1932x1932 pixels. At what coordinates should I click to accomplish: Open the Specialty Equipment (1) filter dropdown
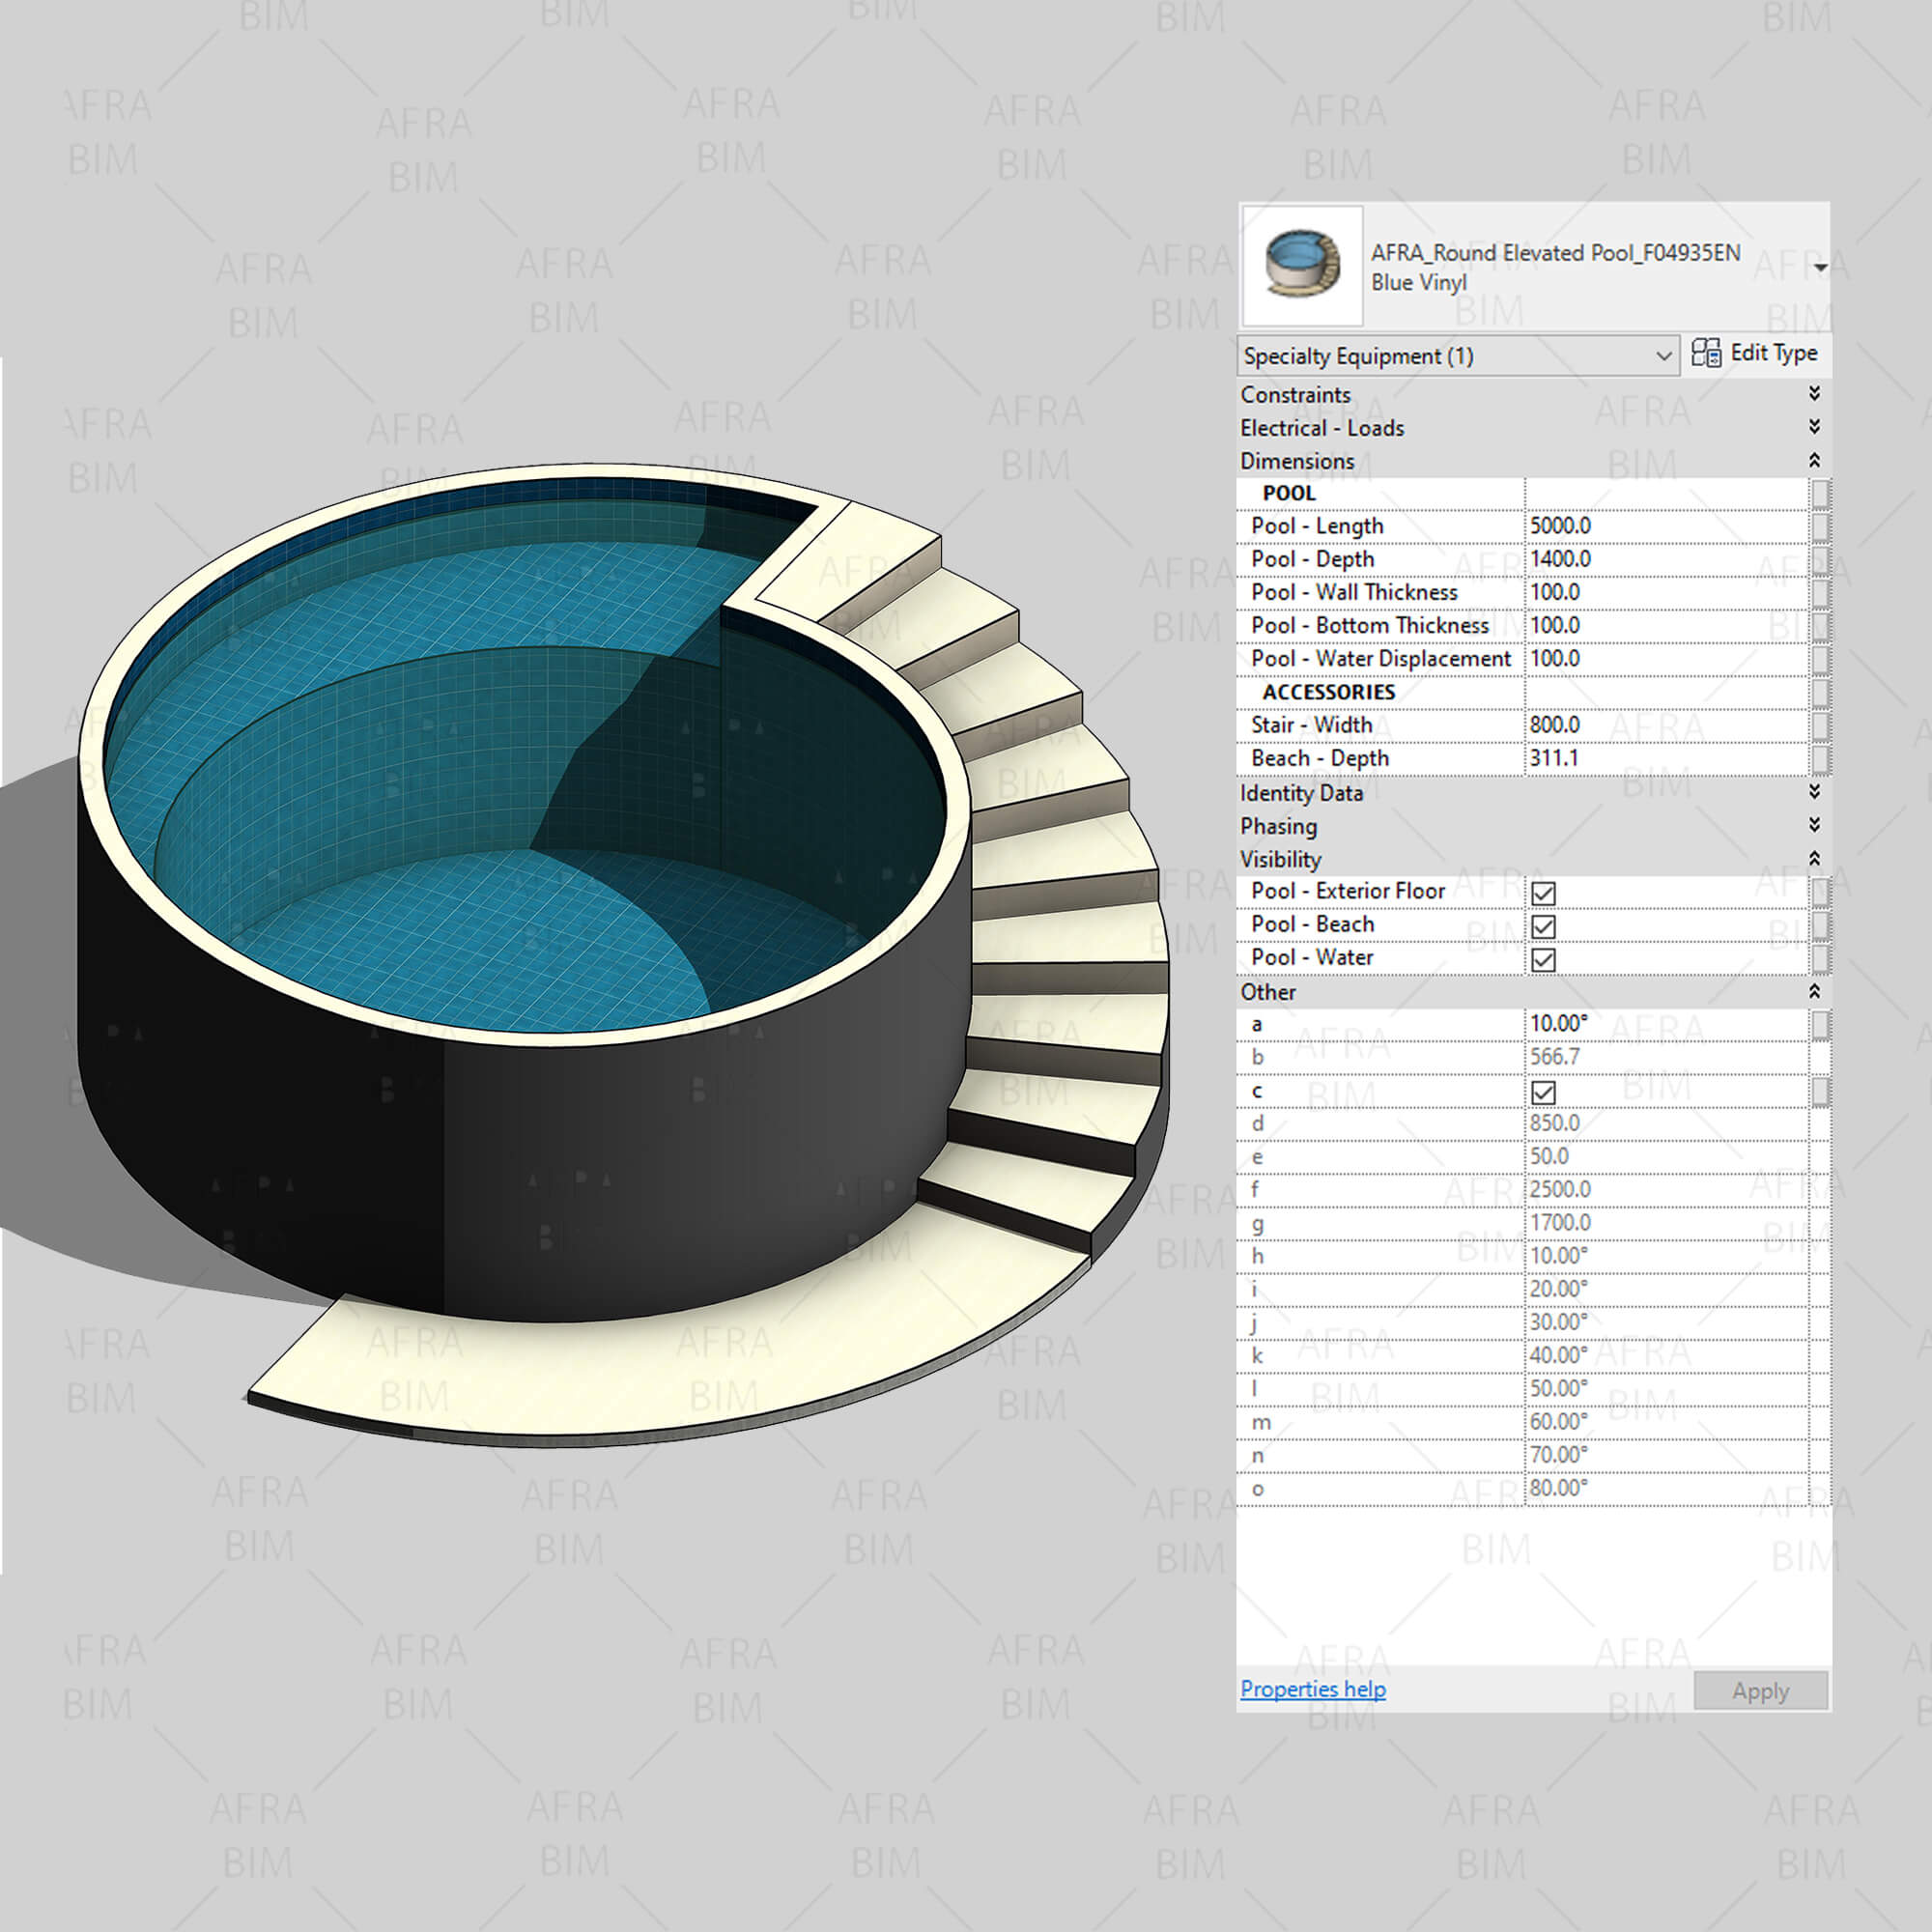(x=1663, y=356)
